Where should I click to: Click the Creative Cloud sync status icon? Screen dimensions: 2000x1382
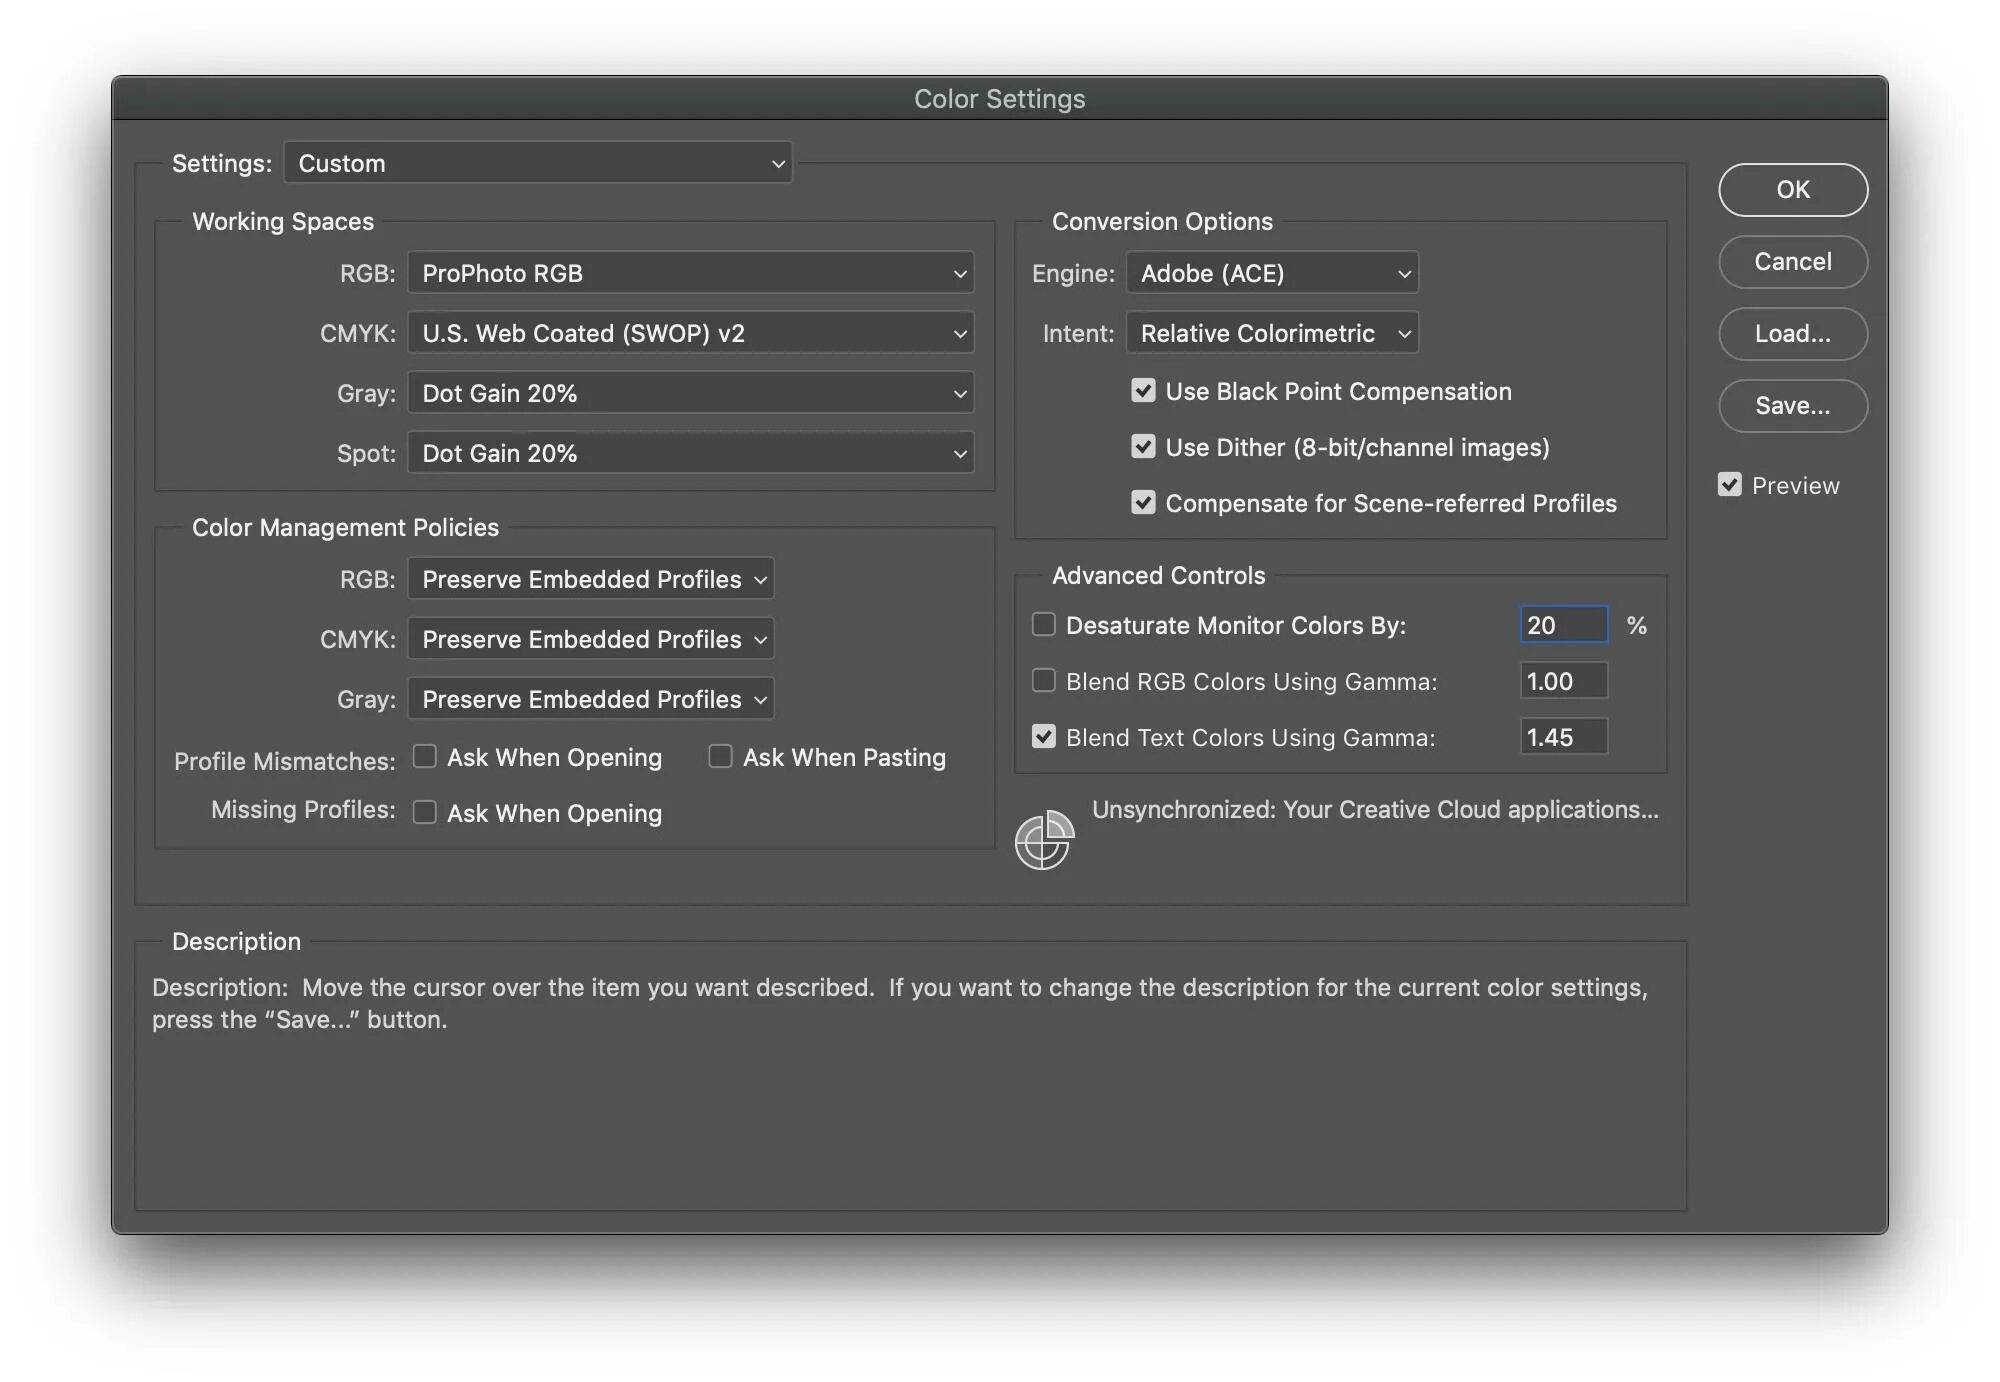1044,840
